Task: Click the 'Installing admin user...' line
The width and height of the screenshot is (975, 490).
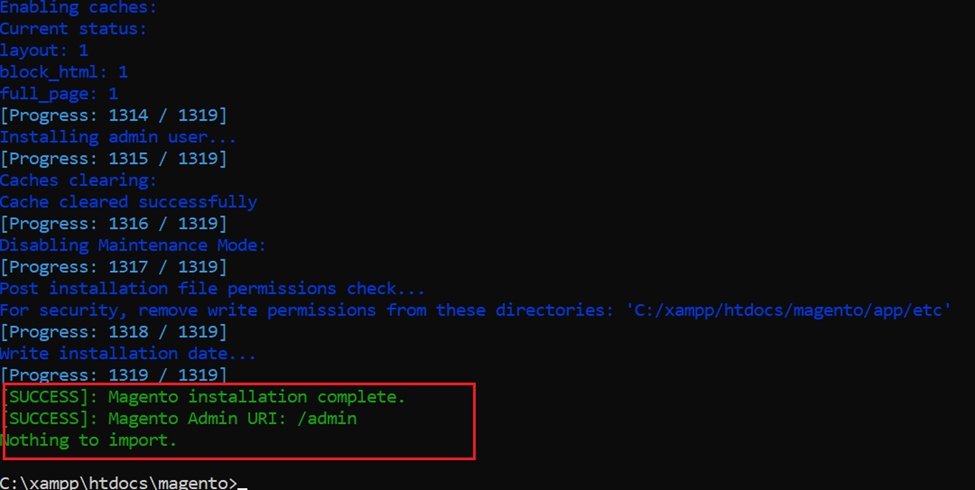Action: (x=118, y=137)
